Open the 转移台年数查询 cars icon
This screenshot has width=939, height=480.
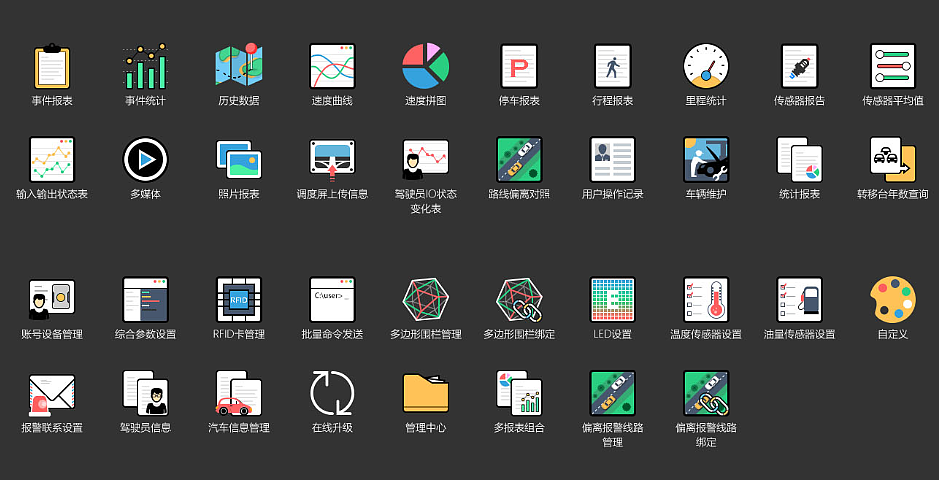click(x=893, y=159)
